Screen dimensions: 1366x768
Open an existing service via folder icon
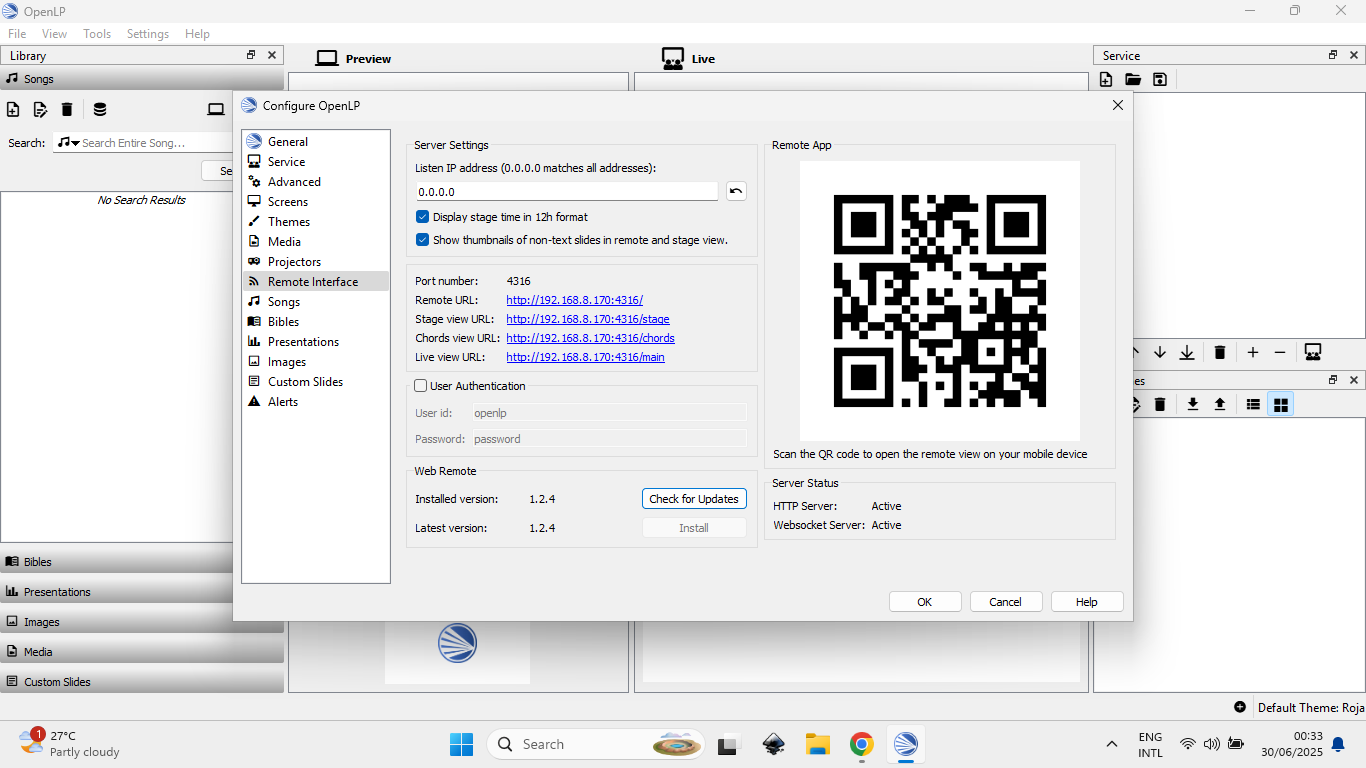[1133, 79]
